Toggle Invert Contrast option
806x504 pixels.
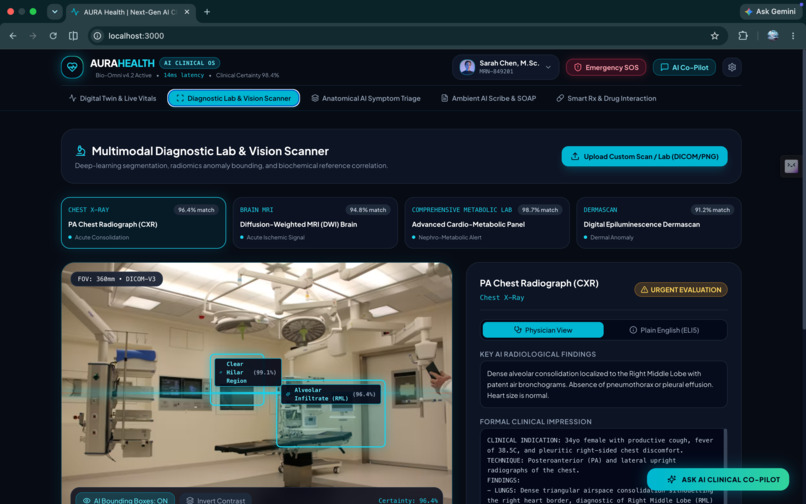pos(216,499)
